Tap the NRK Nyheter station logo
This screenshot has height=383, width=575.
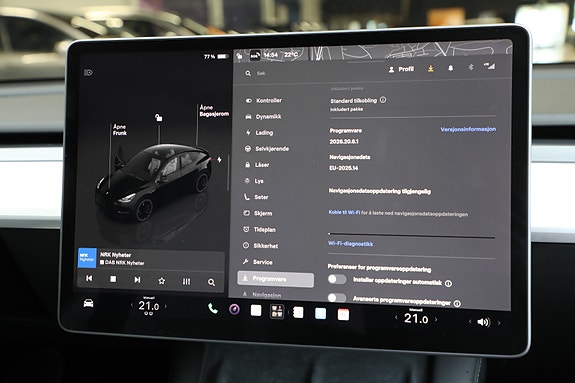coord(87,258)
